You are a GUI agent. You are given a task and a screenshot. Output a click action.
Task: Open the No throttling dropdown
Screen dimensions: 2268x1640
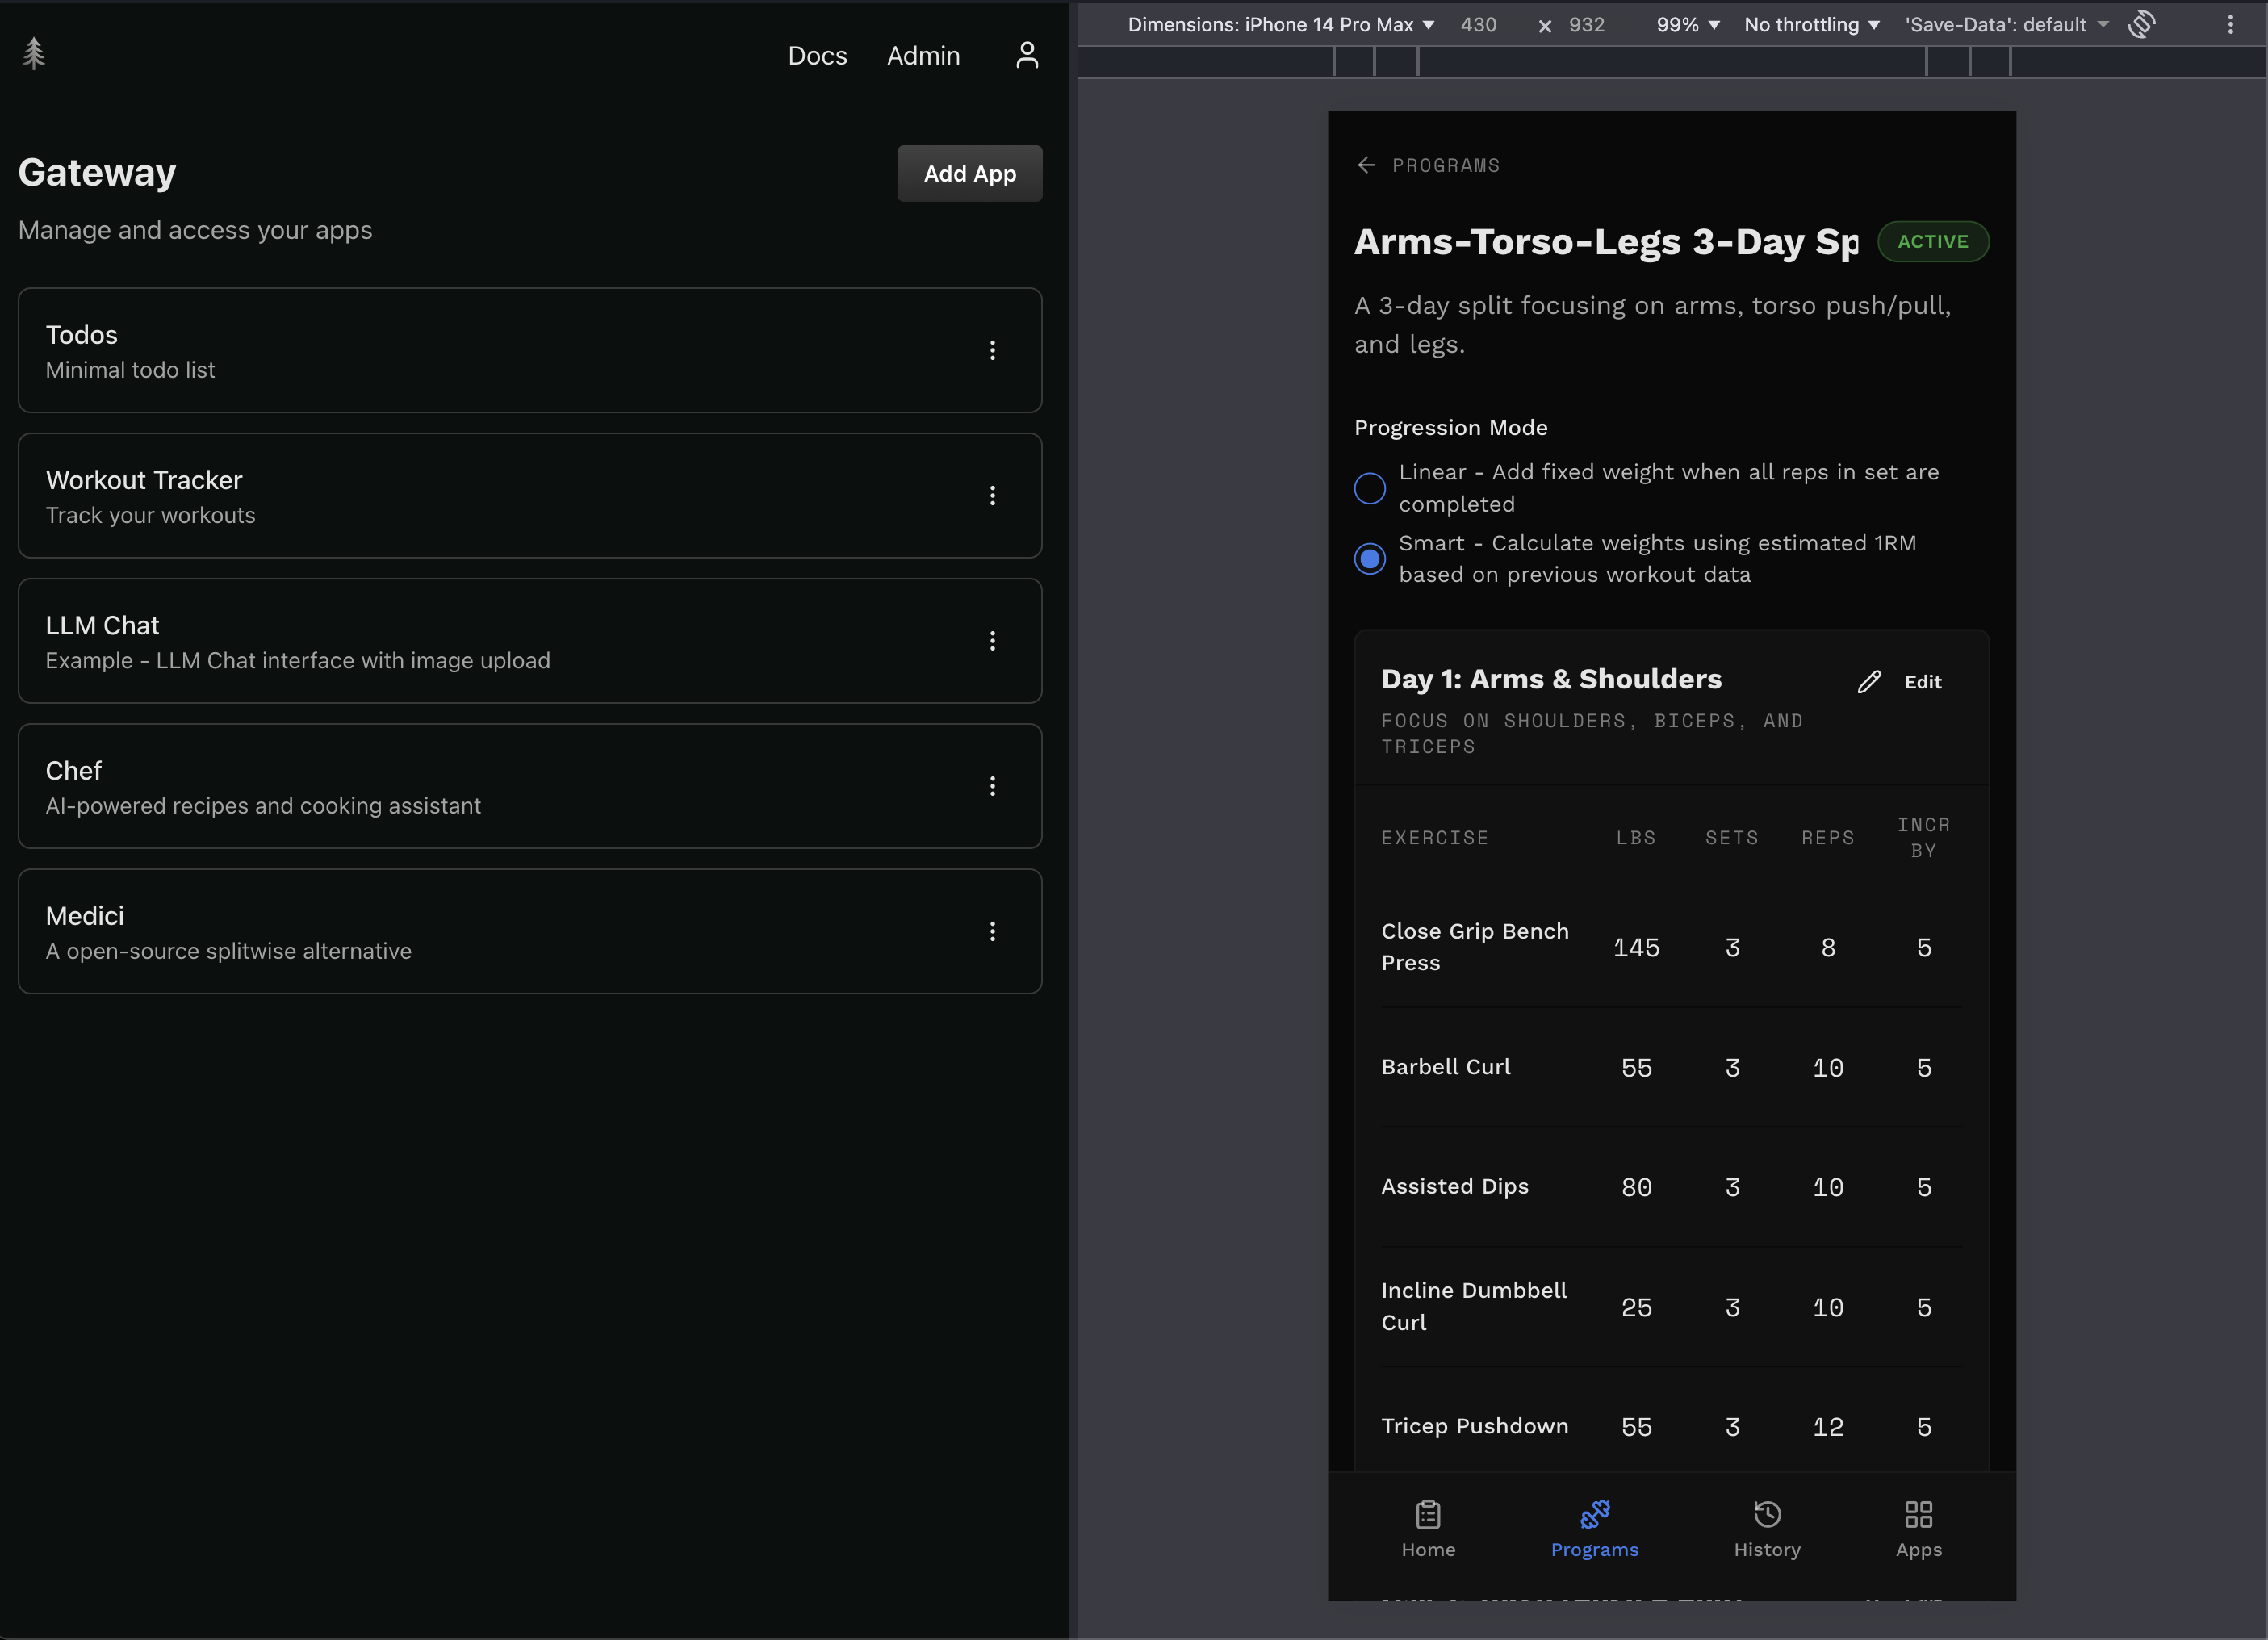click(1811, 25)
